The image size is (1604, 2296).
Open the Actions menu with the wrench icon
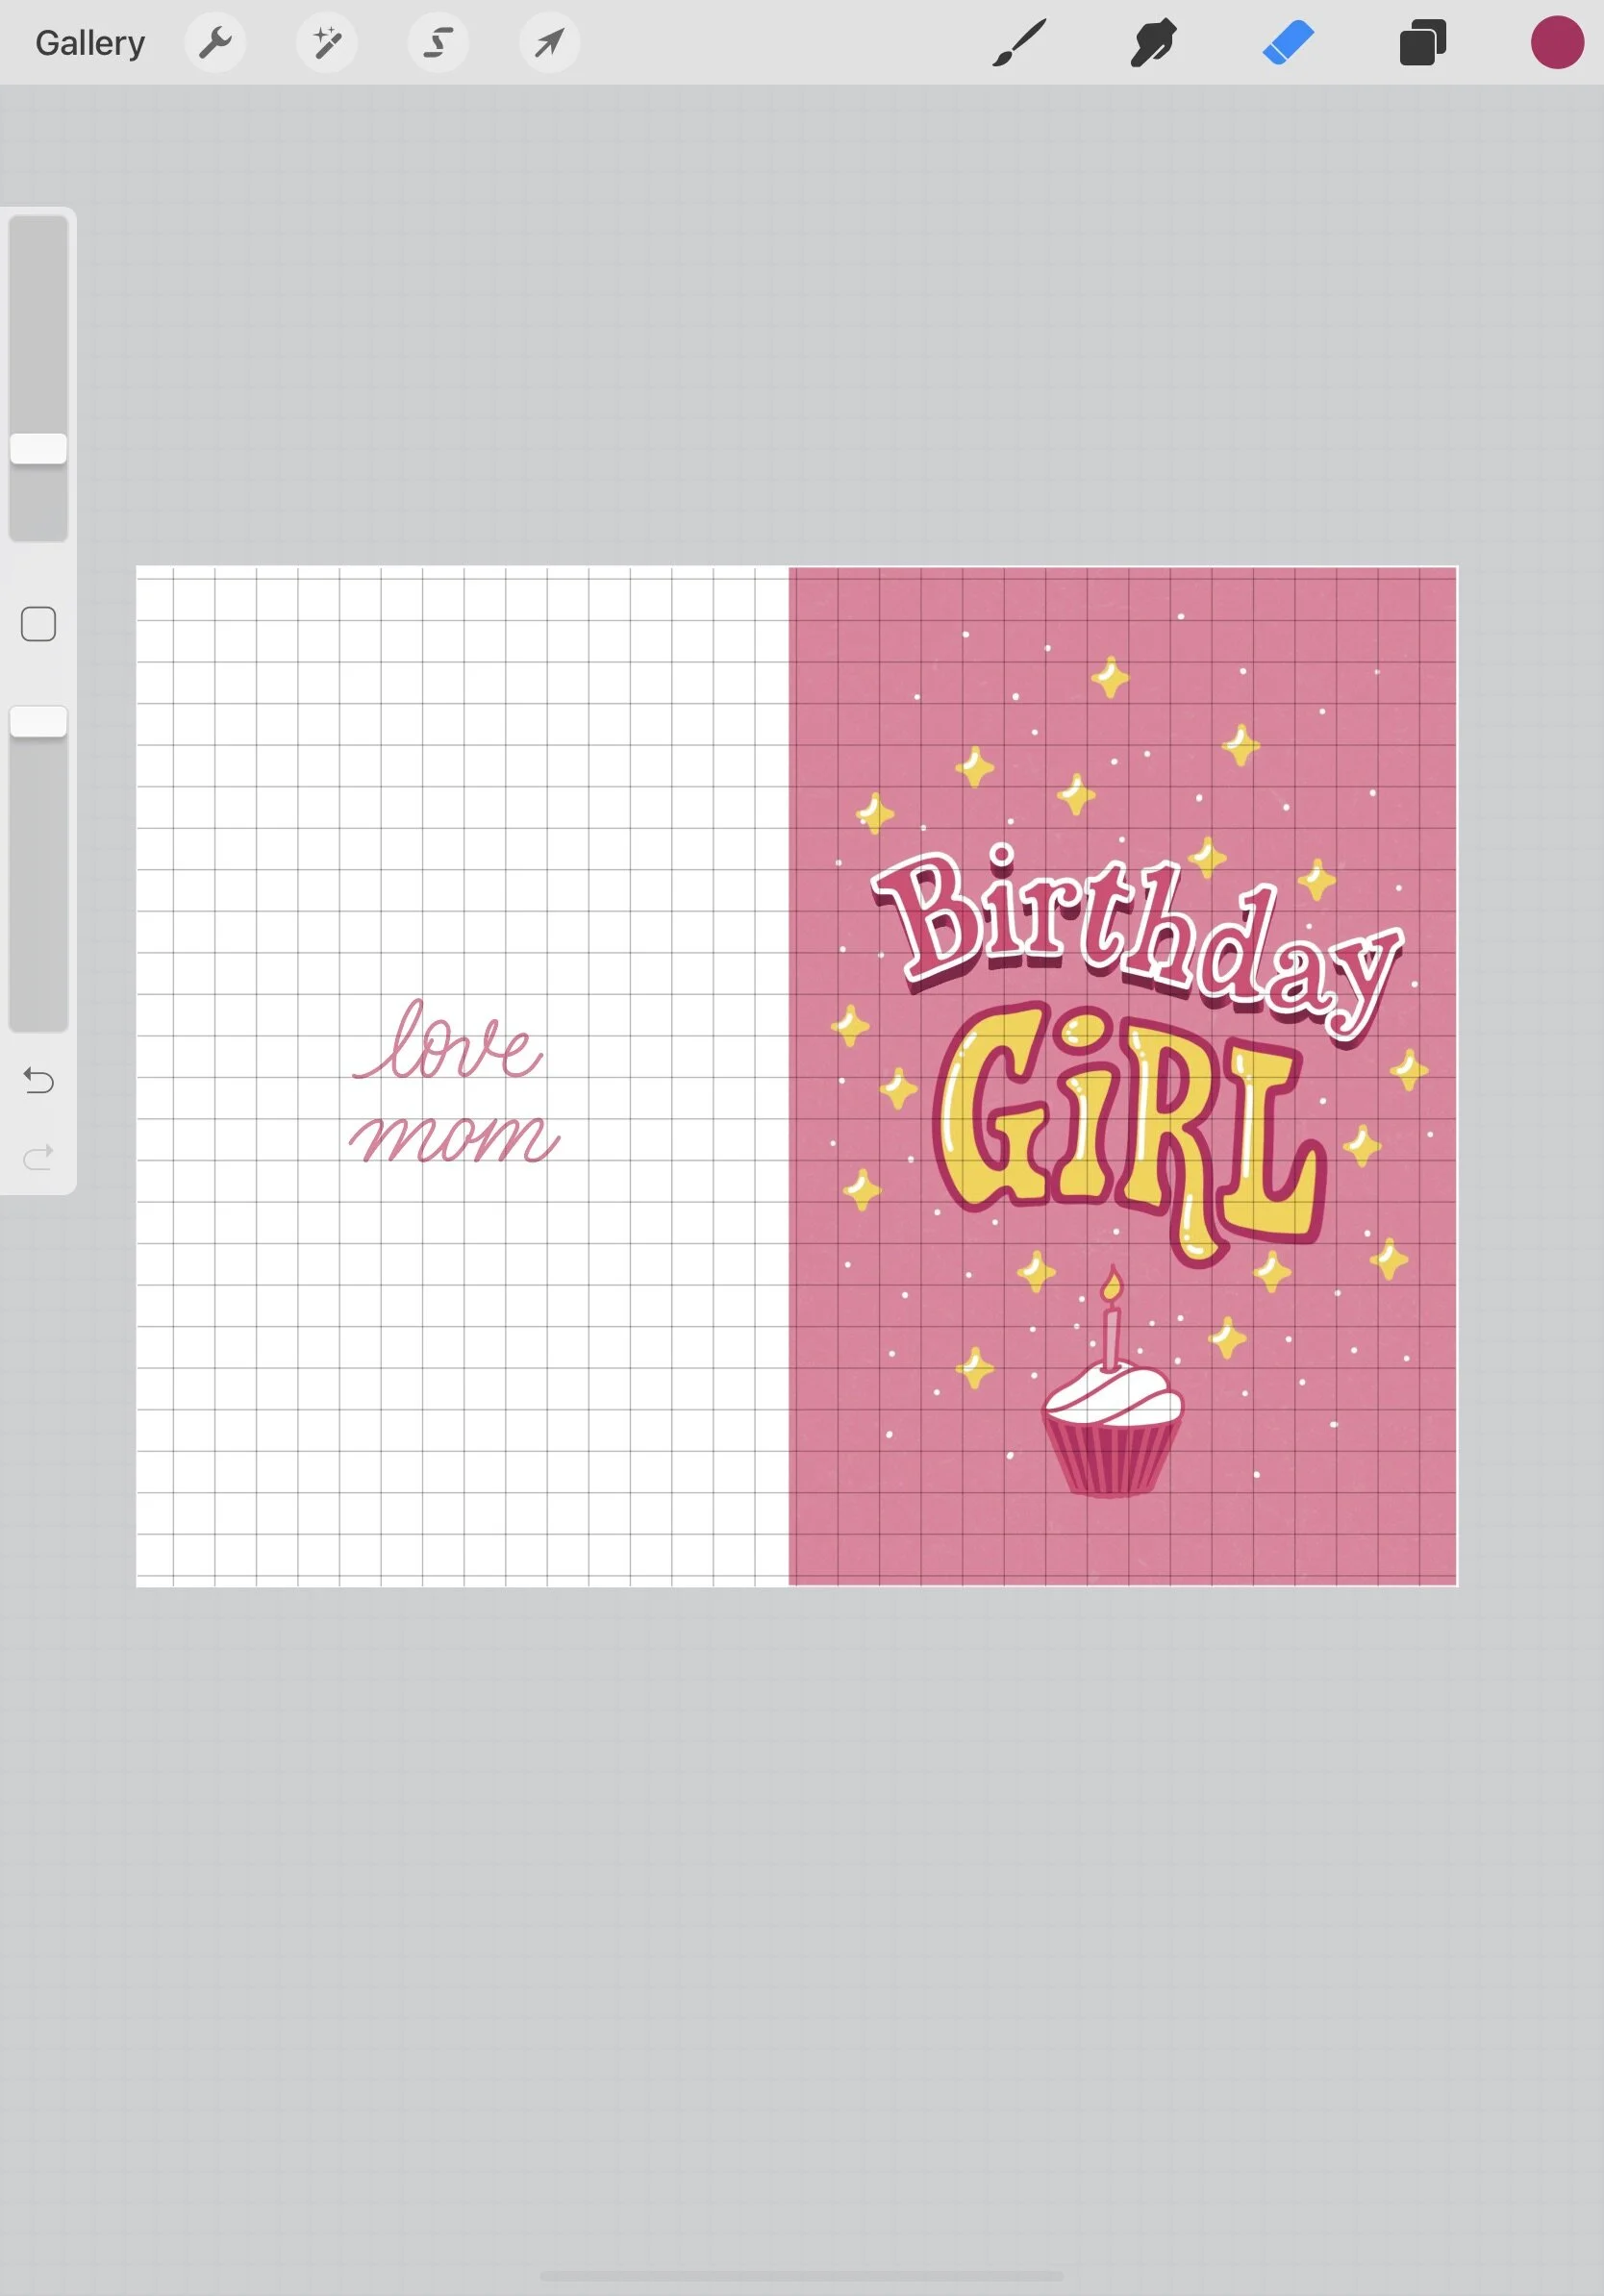[216, 42]
